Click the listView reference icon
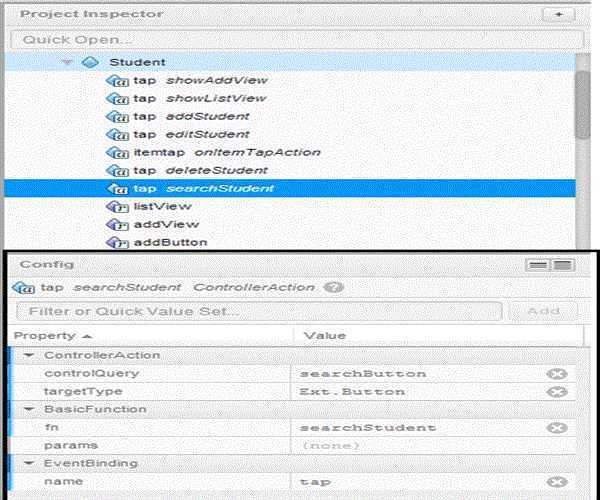600x500 pixels. (117, 206)
